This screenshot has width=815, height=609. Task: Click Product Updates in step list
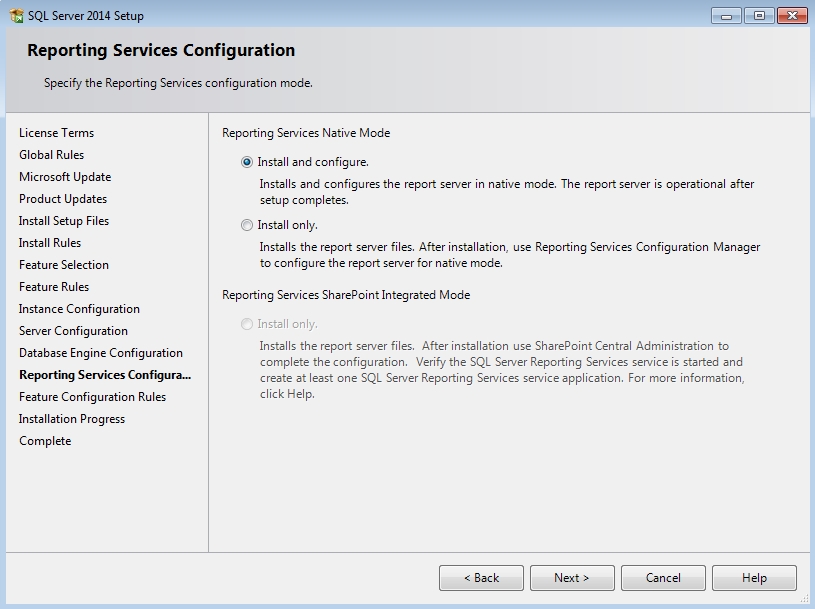point(63,199)
